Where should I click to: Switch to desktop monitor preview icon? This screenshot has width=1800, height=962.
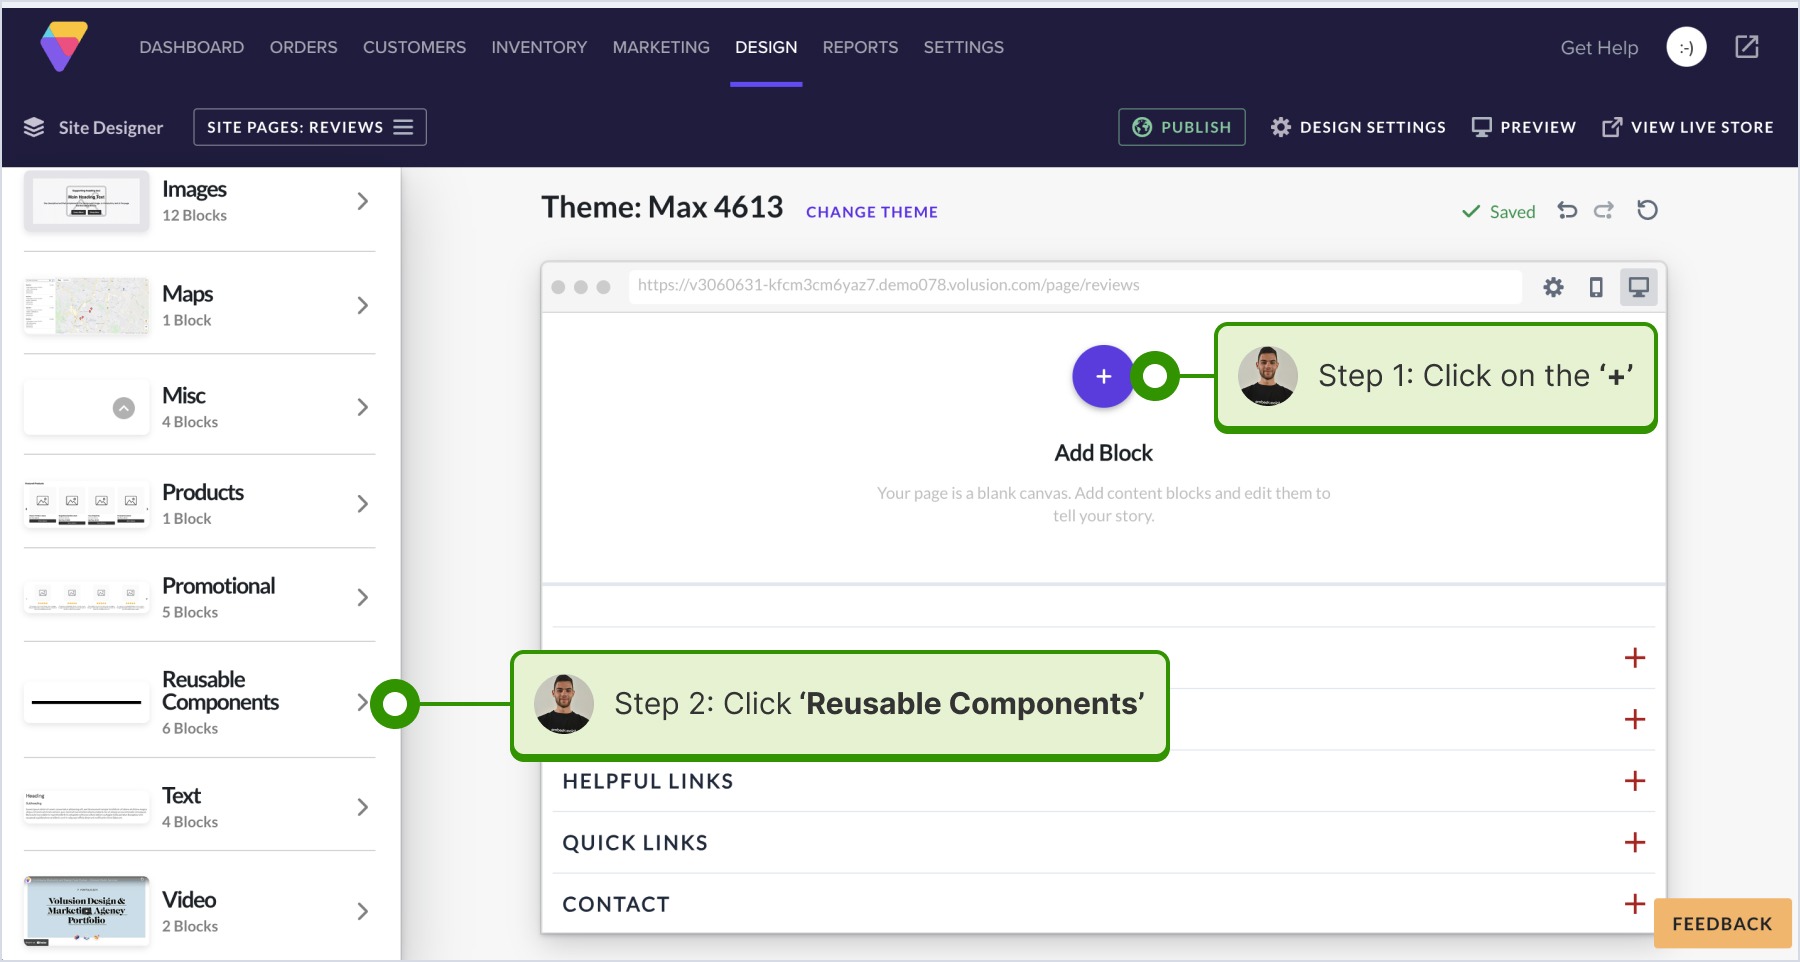[x=1639, y=287]
